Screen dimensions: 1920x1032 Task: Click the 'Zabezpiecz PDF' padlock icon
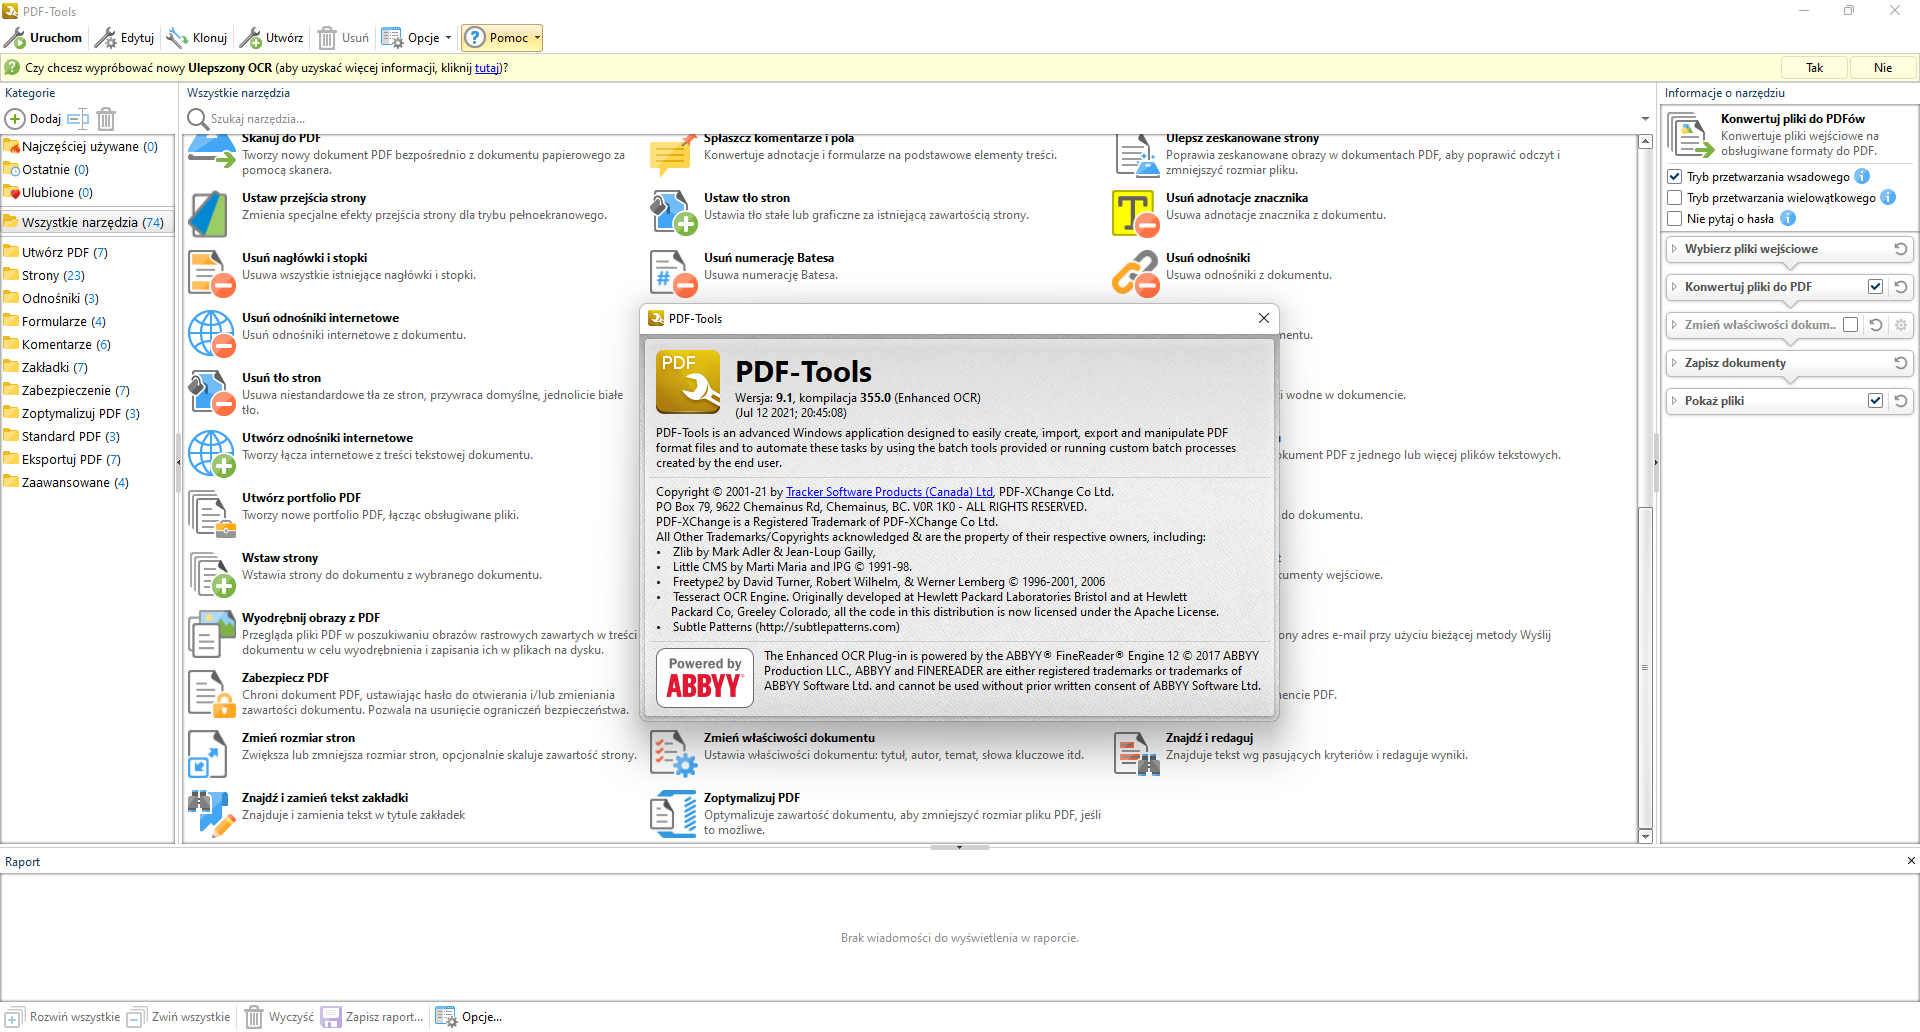pyautogui.click(x=211, y=693)
